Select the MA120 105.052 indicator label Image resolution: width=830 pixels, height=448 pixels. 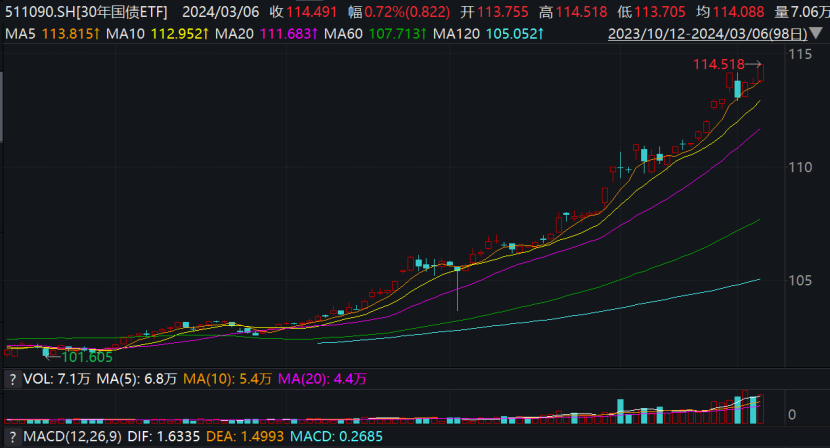(488, 34)
